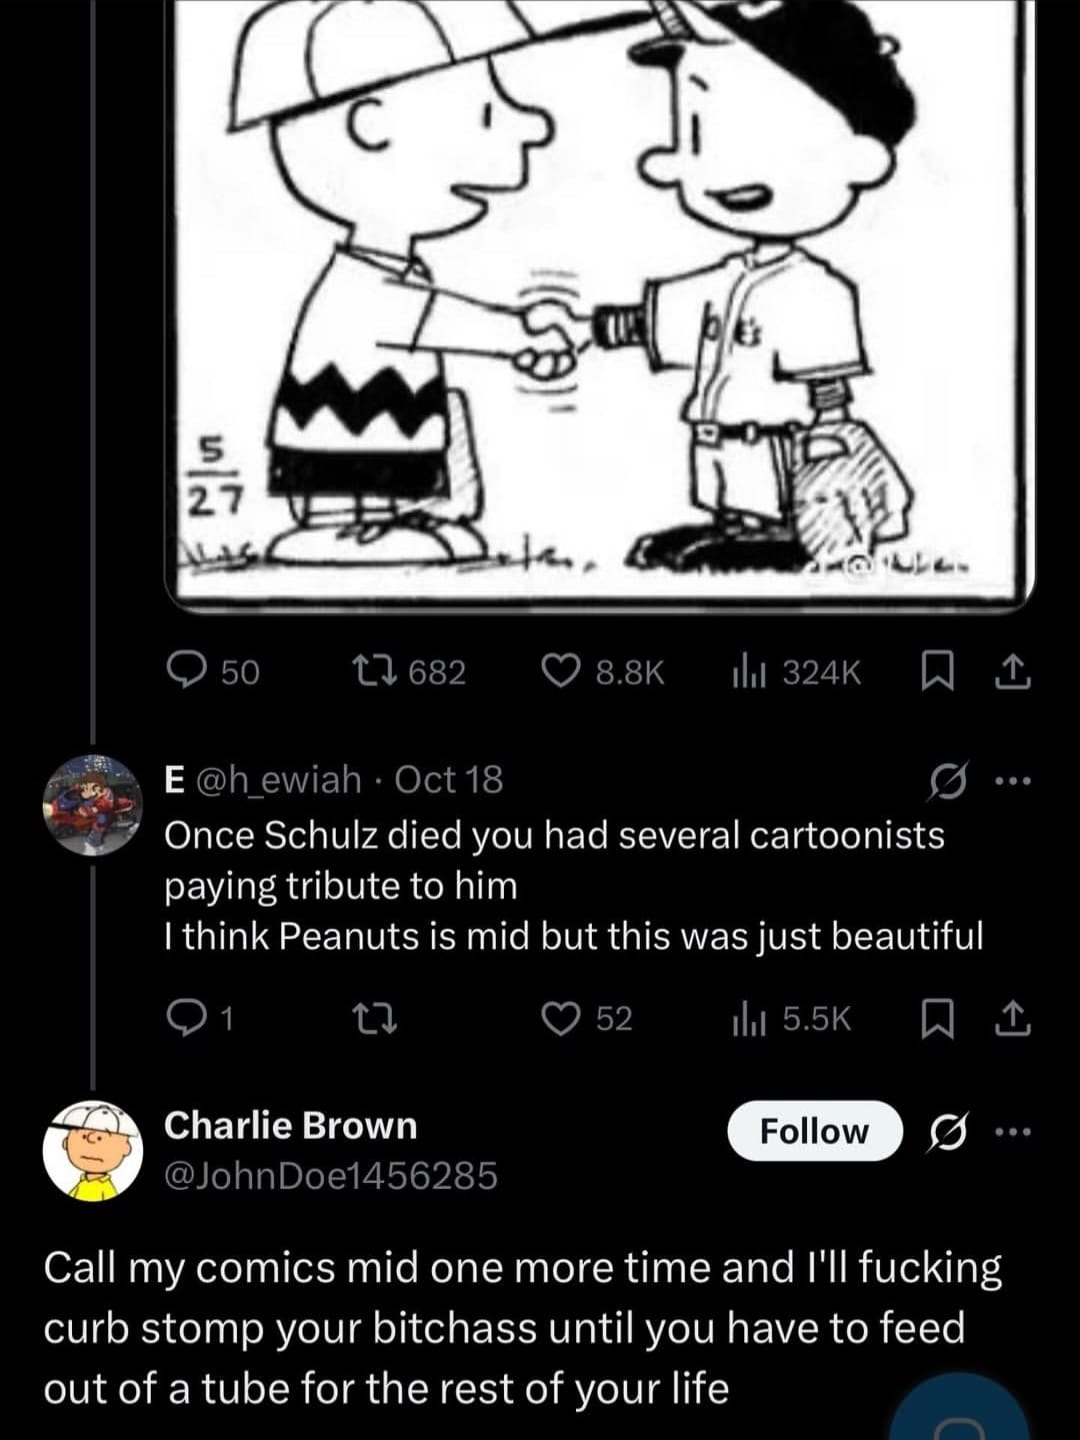Open Charlie Brown's profile avatar
This screenshot has height=1440, width=1080.
click(x=93, y=1150)
